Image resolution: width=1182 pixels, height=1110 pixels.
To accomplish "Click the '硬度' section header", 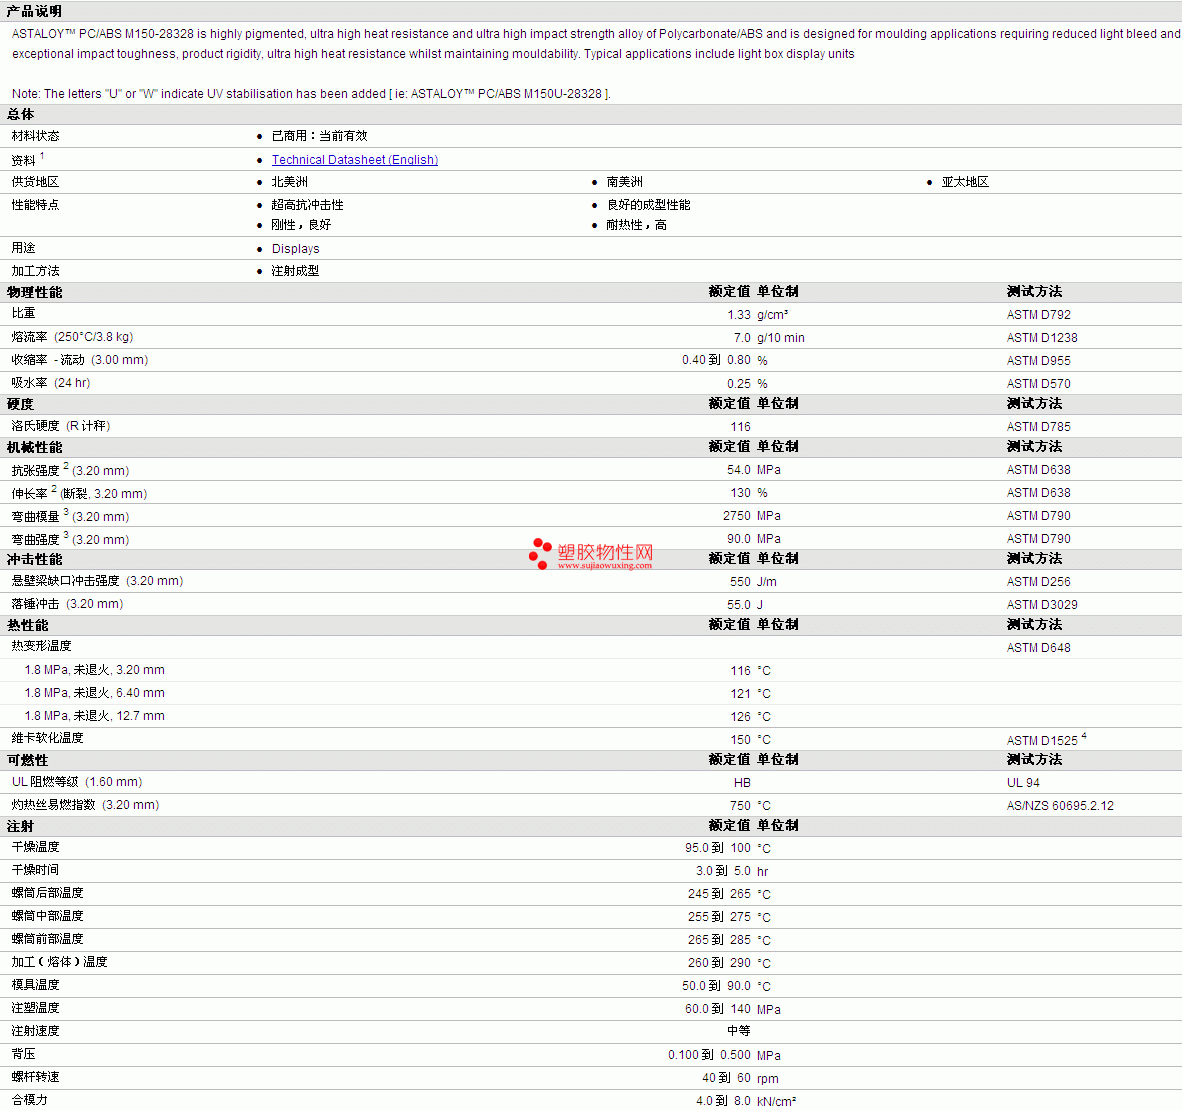I will pyautogui.click(x=20, y=404).
